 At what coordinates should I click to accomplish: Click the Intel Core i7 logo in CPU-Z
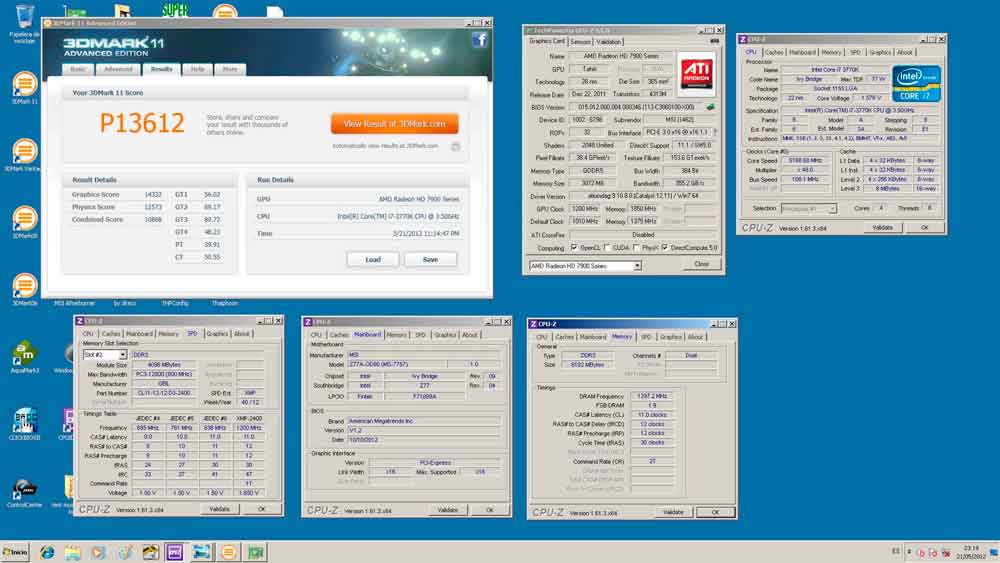pos(916,84)
